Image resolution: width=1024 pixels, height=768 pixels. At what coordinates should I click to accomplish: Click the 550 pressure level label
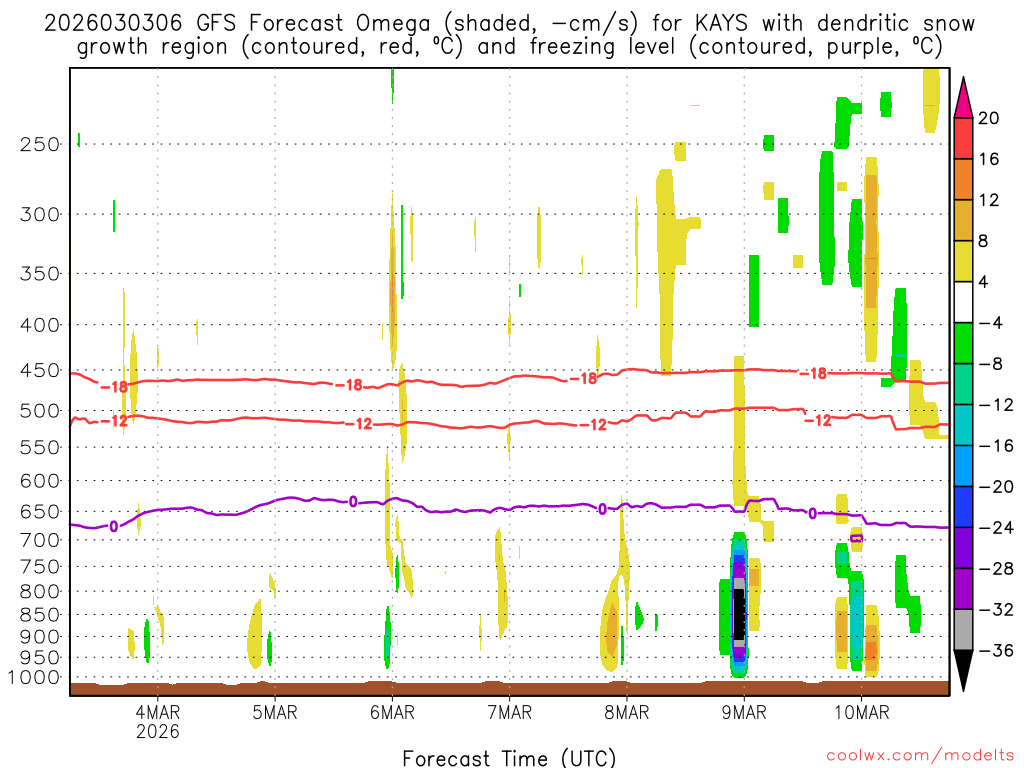click(40, 447)
